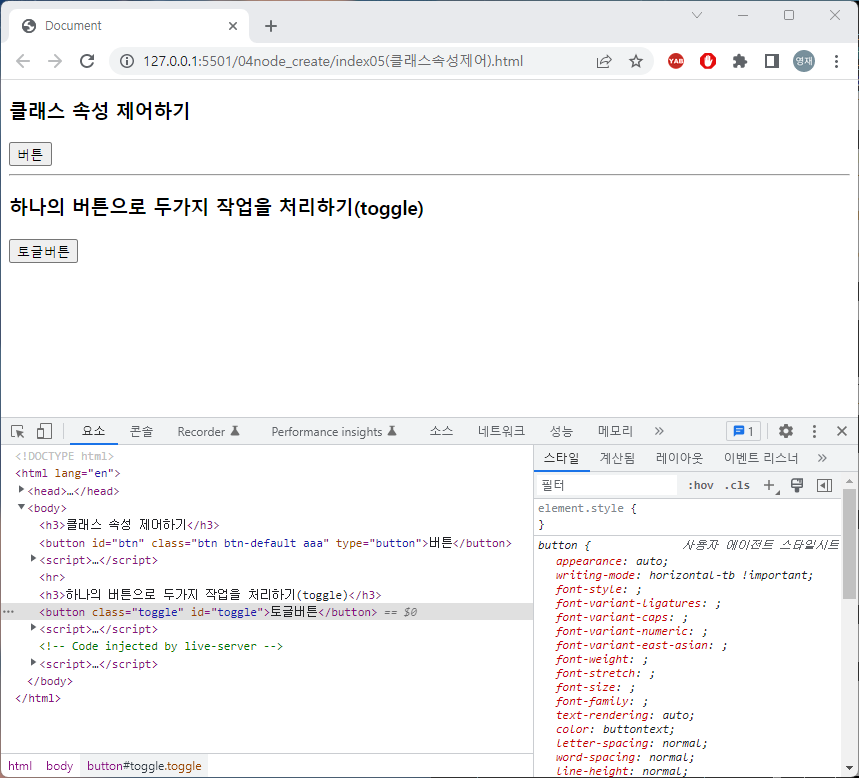Open the user profile avatar

pyautogui.click(x=804, y=61)
